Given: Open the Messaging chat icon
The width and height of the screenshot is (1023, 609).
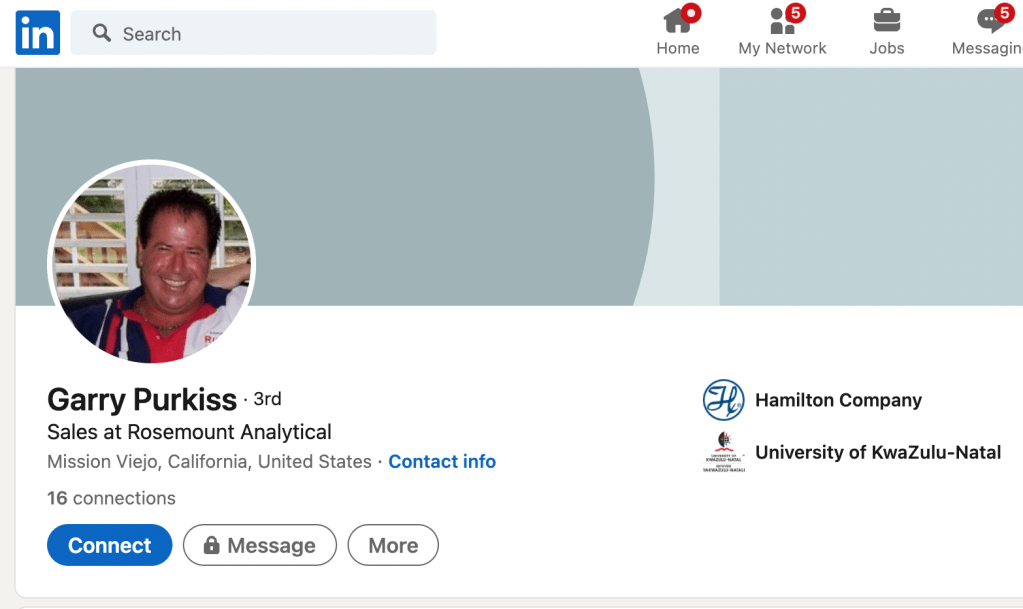Looking at the screenshot, I should click(990, 21).
